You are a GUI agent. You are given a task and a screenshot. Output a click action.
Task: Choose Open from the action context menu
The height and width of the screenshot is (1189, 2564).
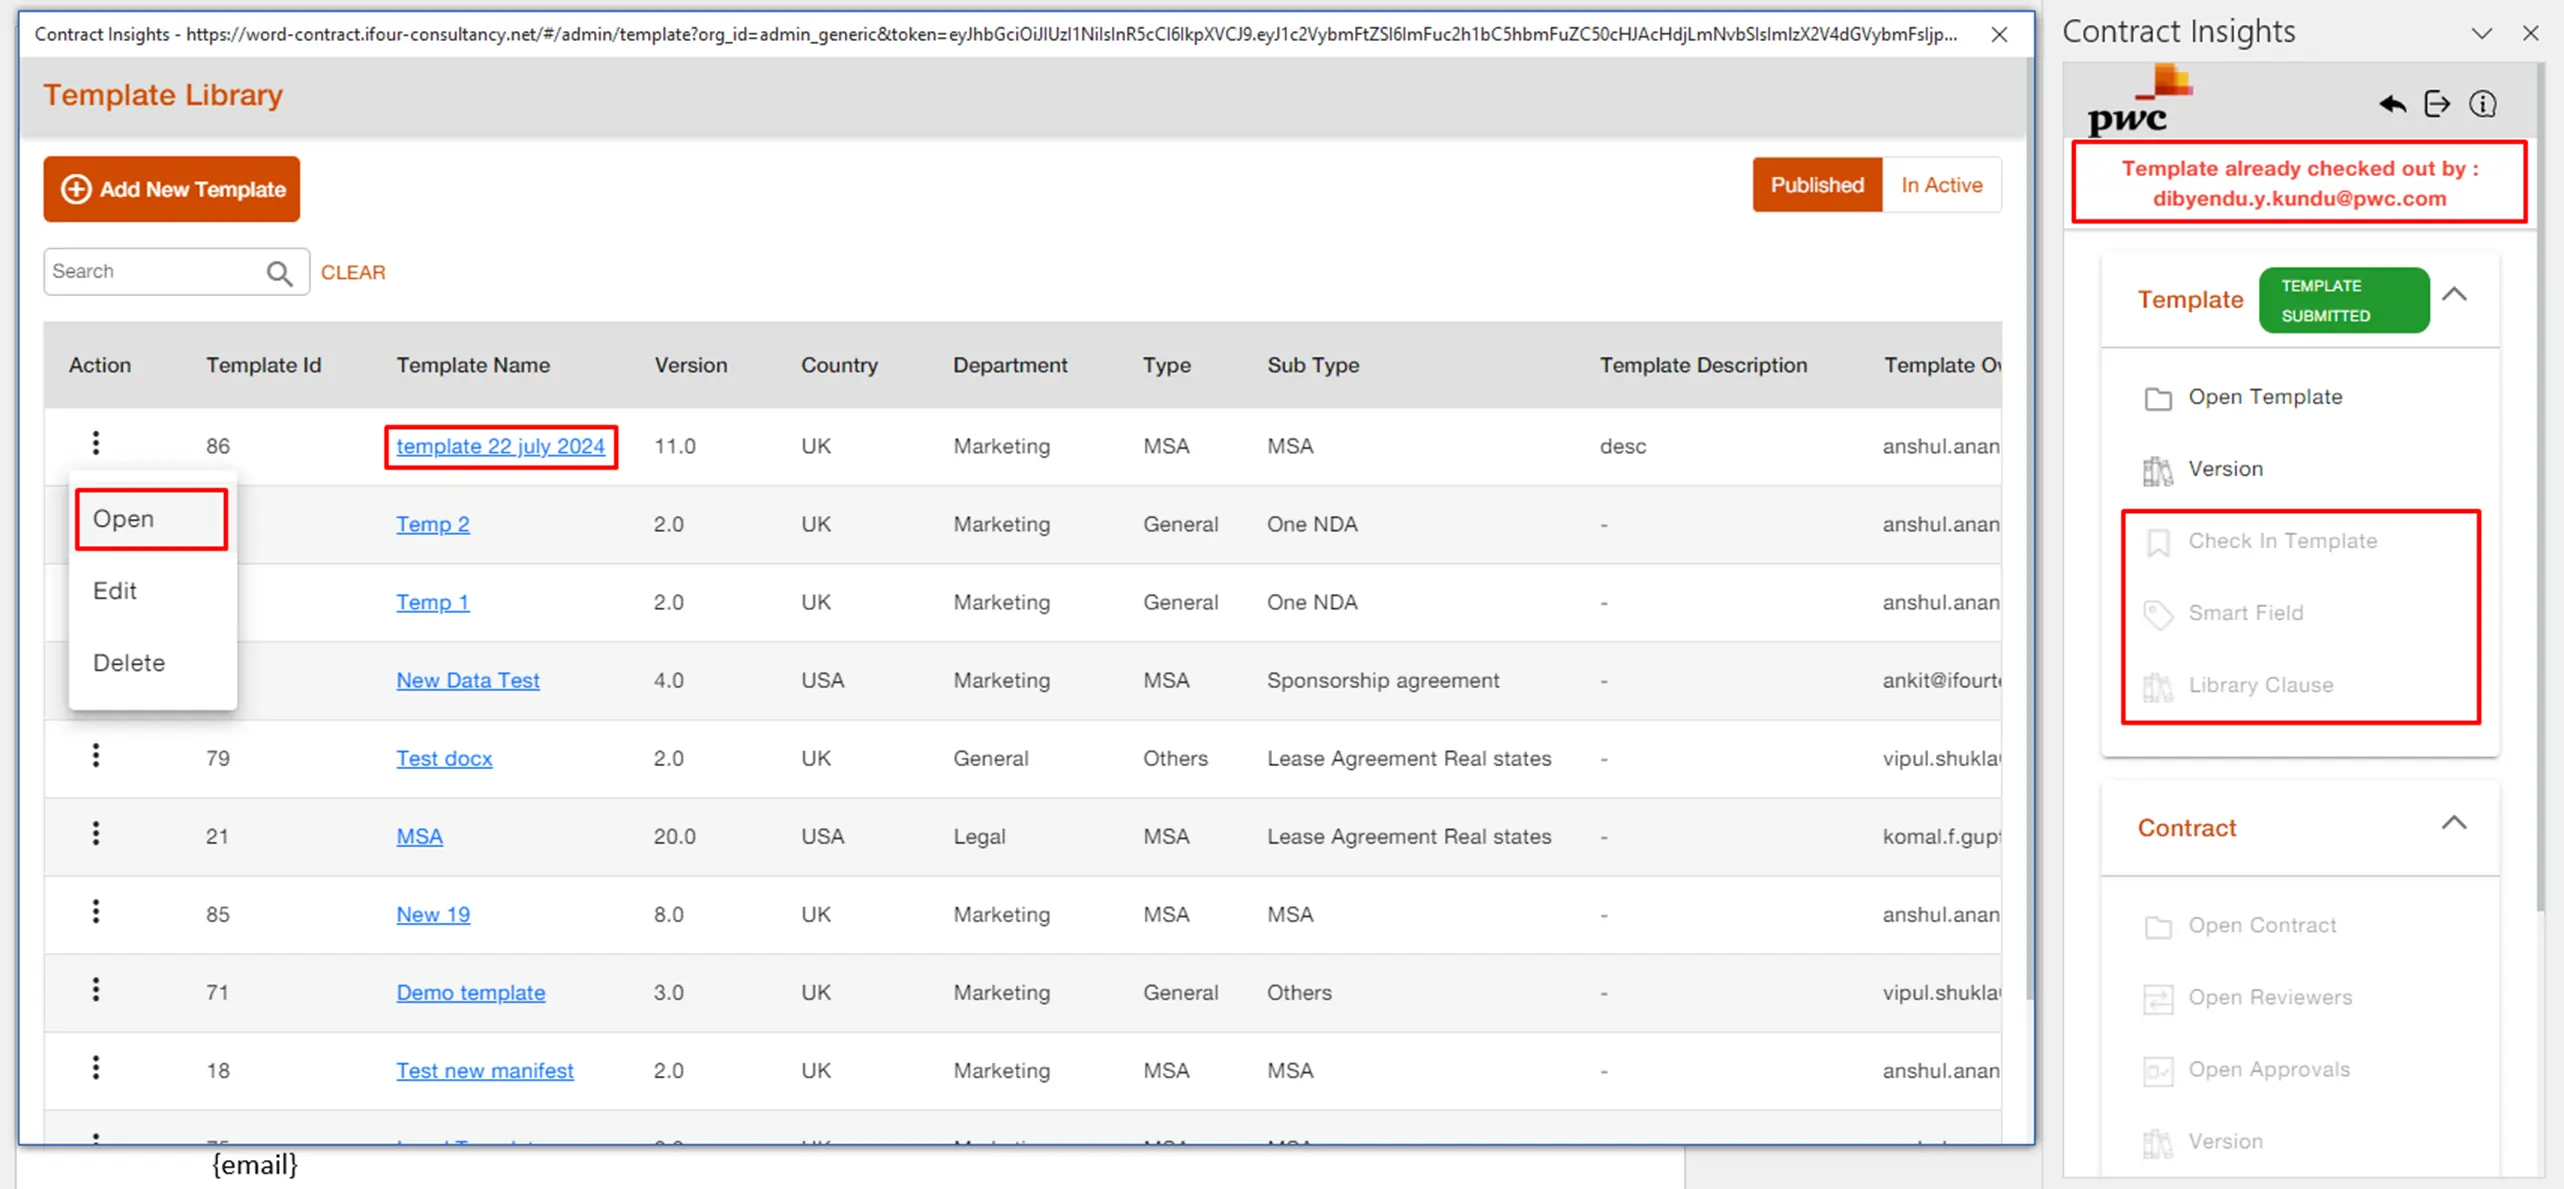[x=151, y=519]
